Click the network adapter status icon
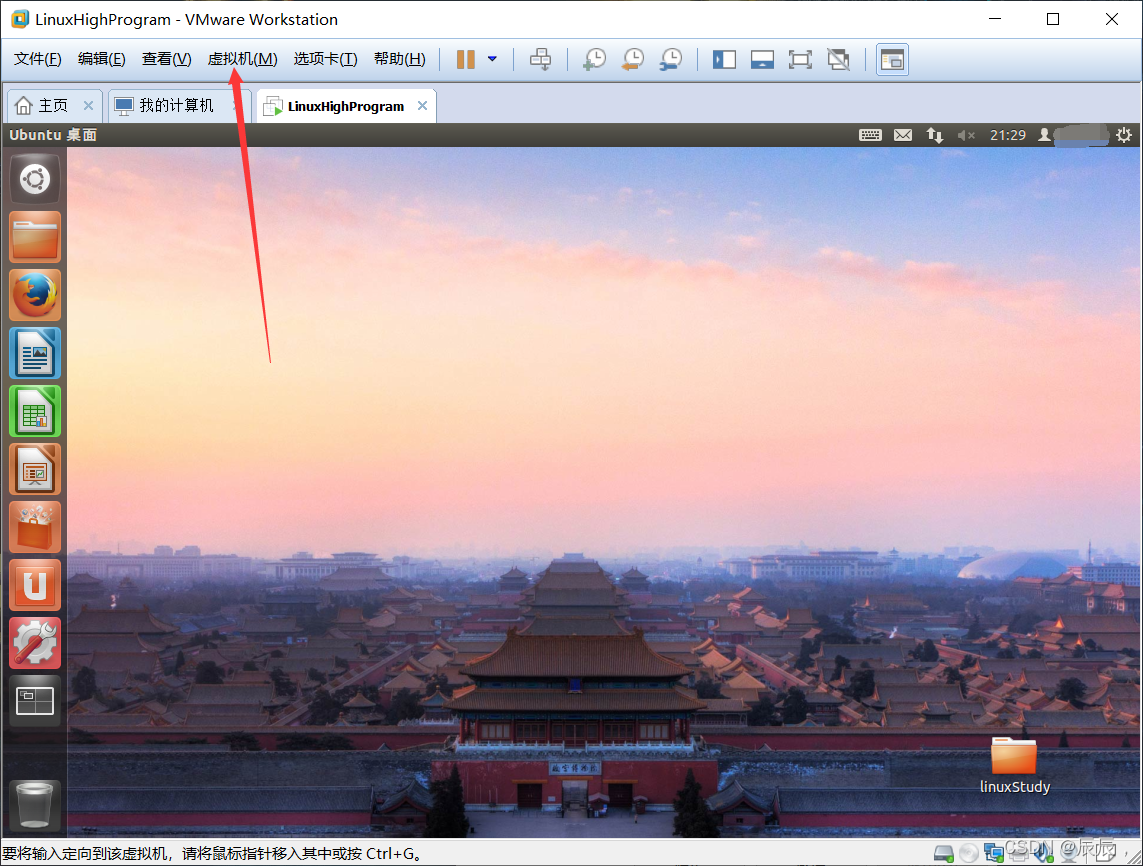Image resolution: width=1143 pixels, height=866 pixels. click(994, 852)
